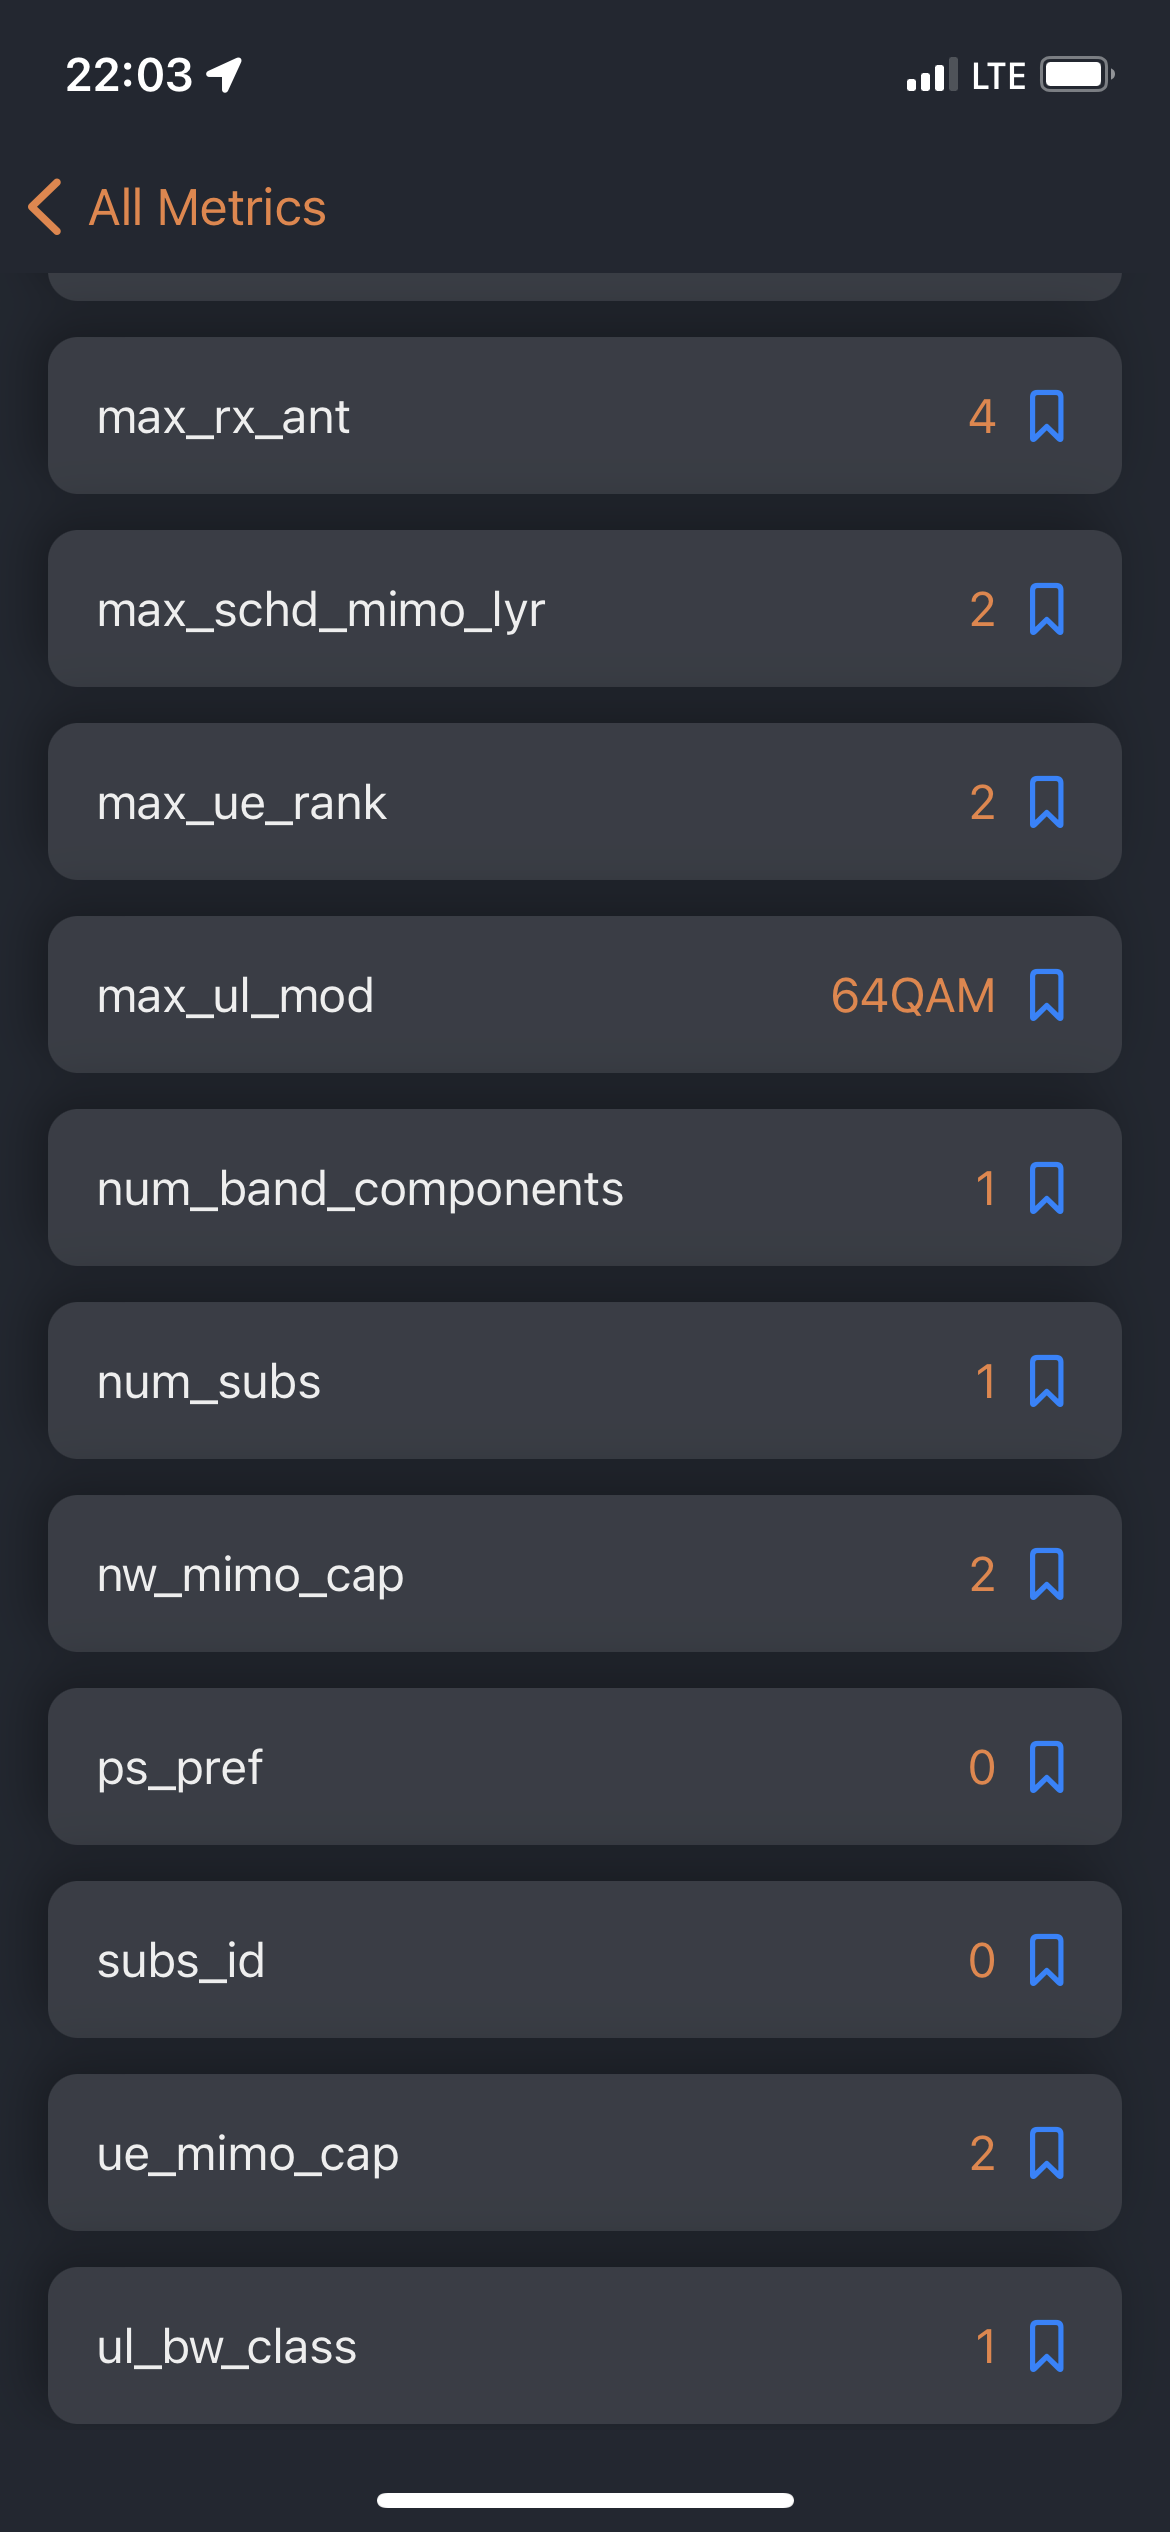Go back with the orange chevron

point(45,207)
